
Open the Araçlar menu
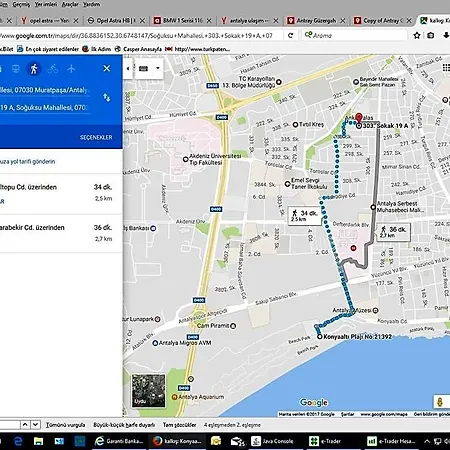(x=70, y=4)
